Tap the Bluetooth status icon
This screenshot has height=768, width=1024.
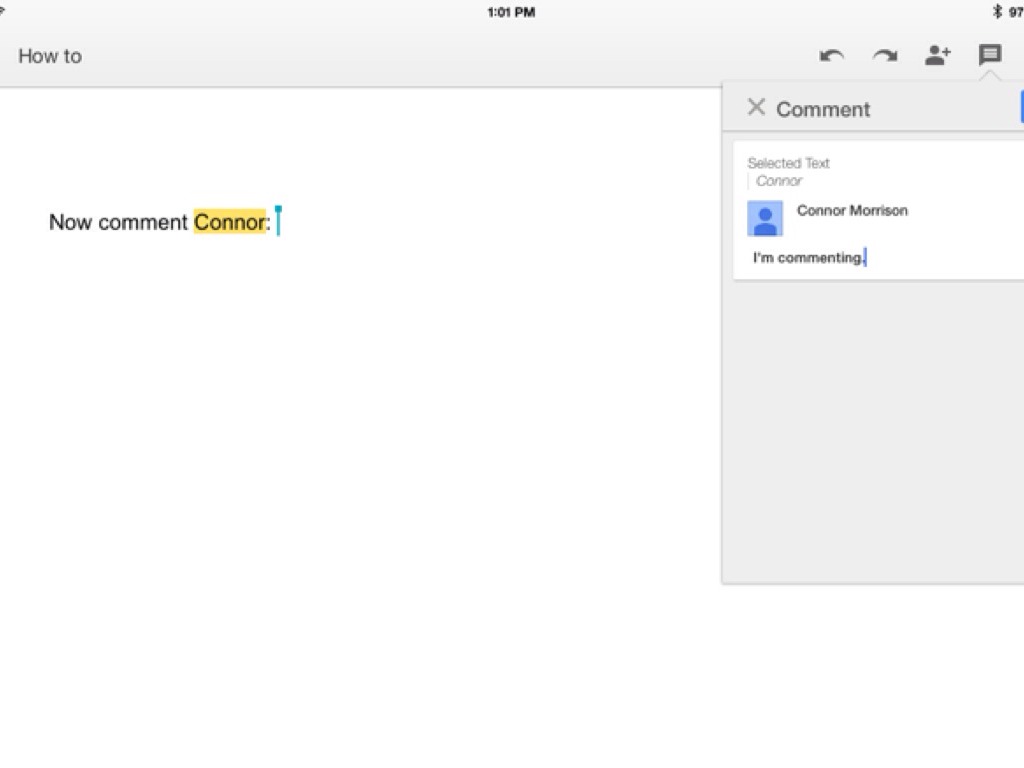997,12
